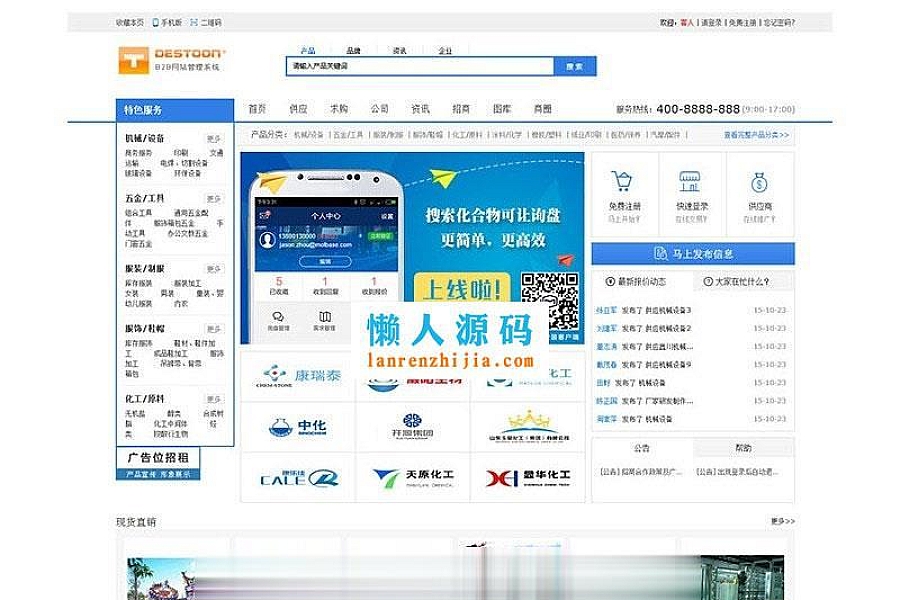Click the 广告位招租 ad banner
Screen dimensions: 900x600
pos(158,464)
